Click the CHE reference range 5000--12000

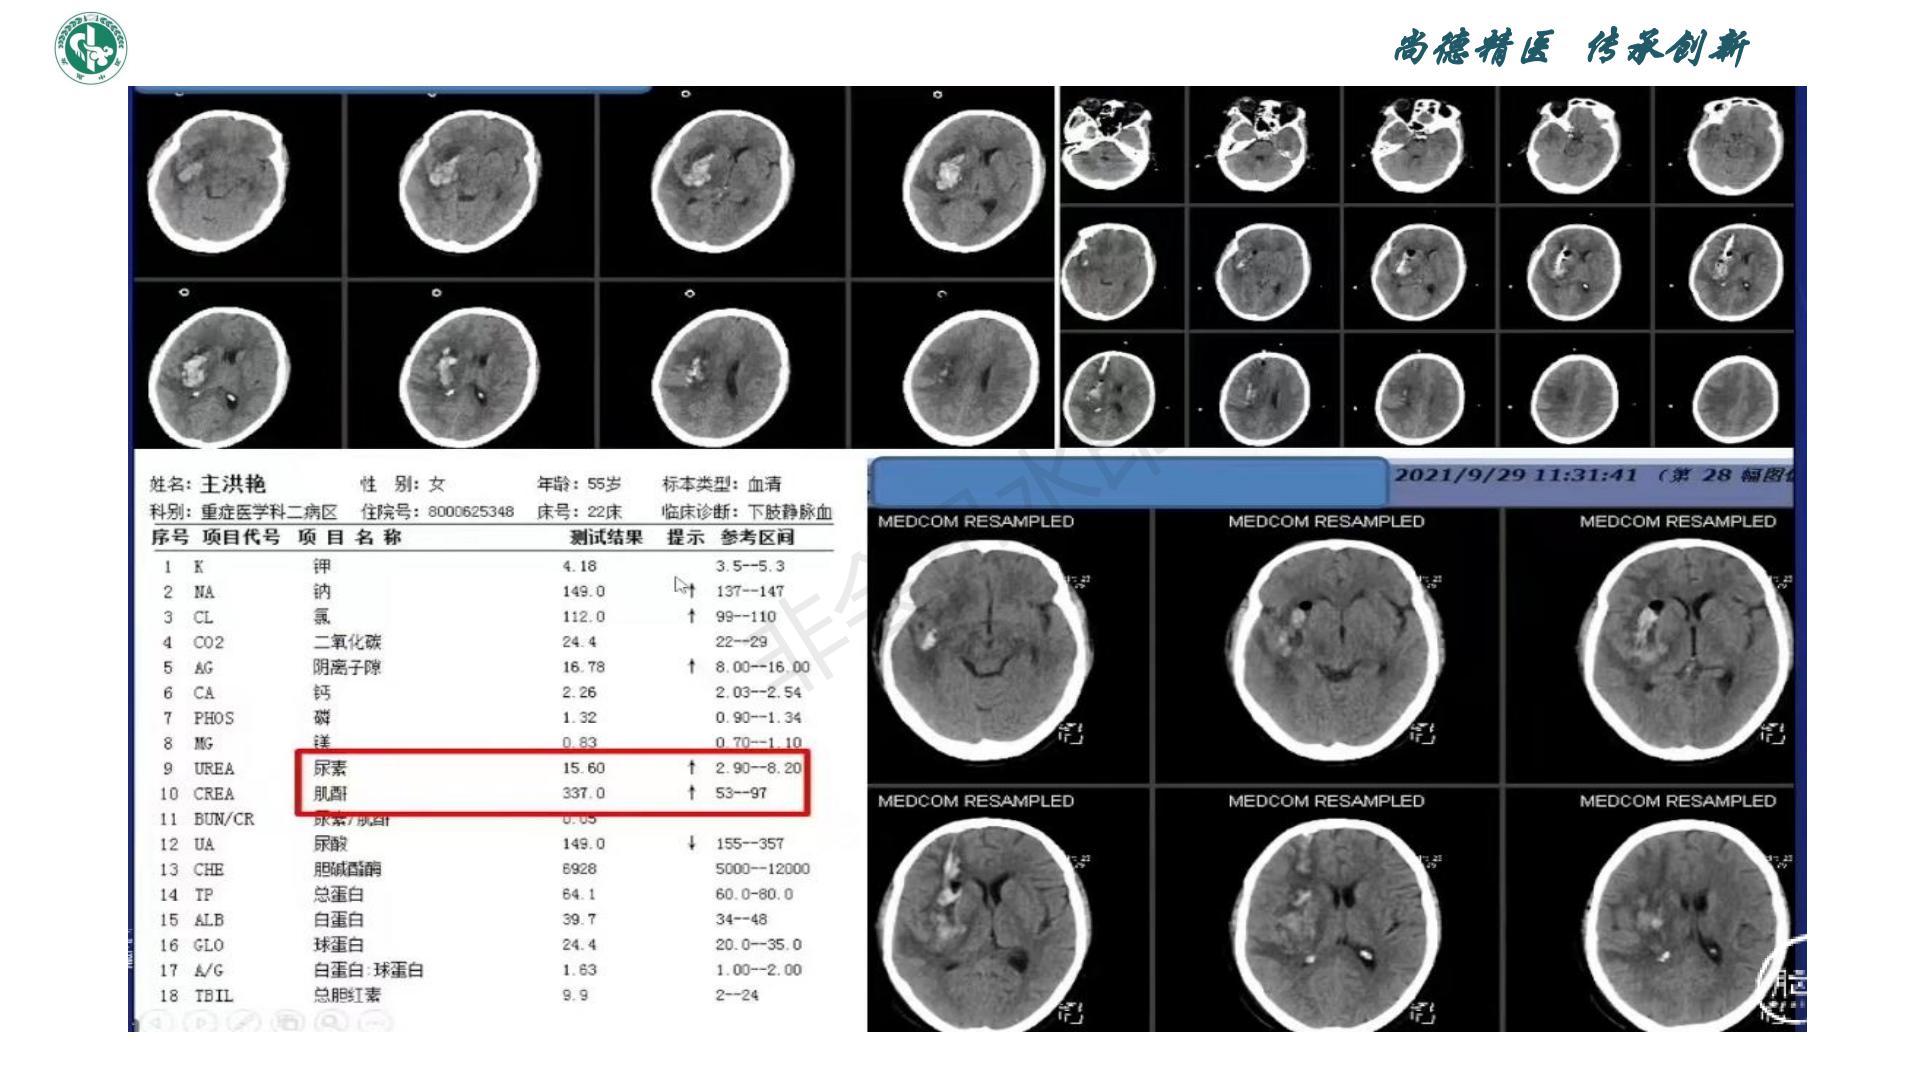762,869
